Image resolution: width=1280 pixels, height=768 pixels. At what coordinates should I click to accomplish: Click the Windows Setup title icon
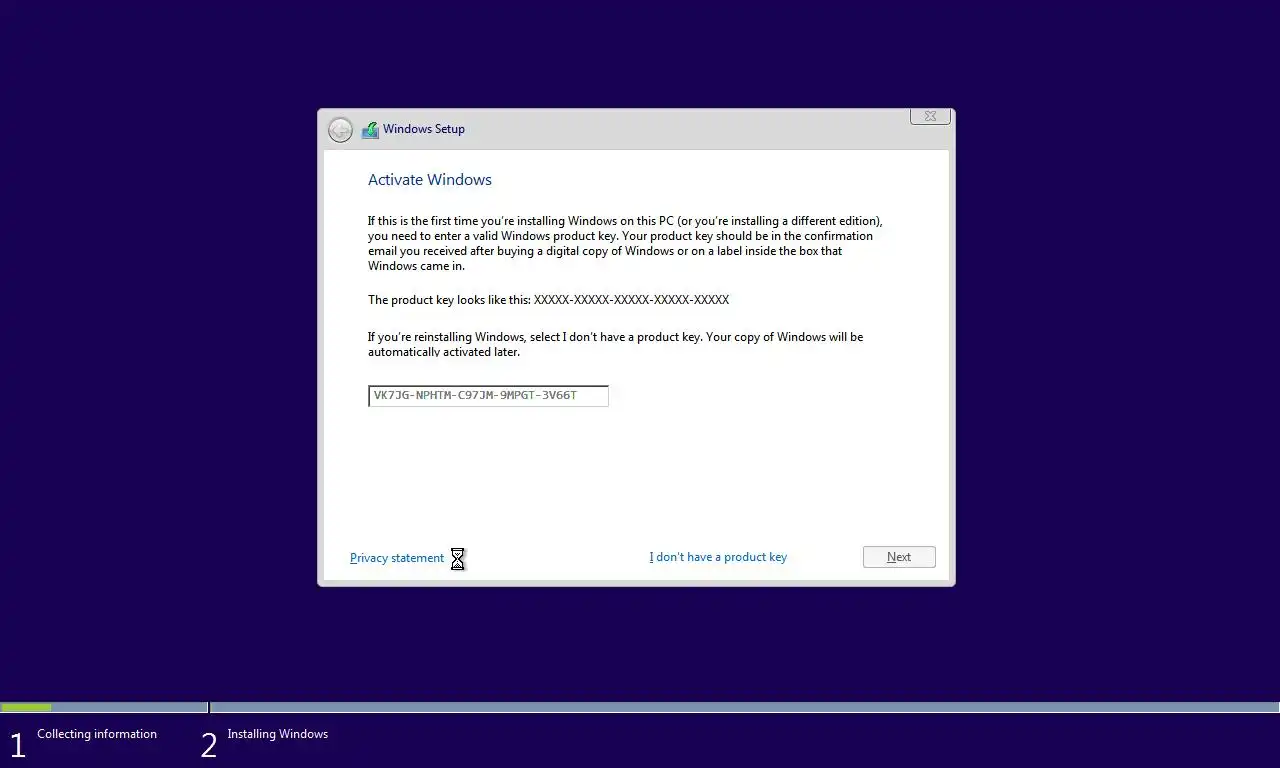point(370,130)
